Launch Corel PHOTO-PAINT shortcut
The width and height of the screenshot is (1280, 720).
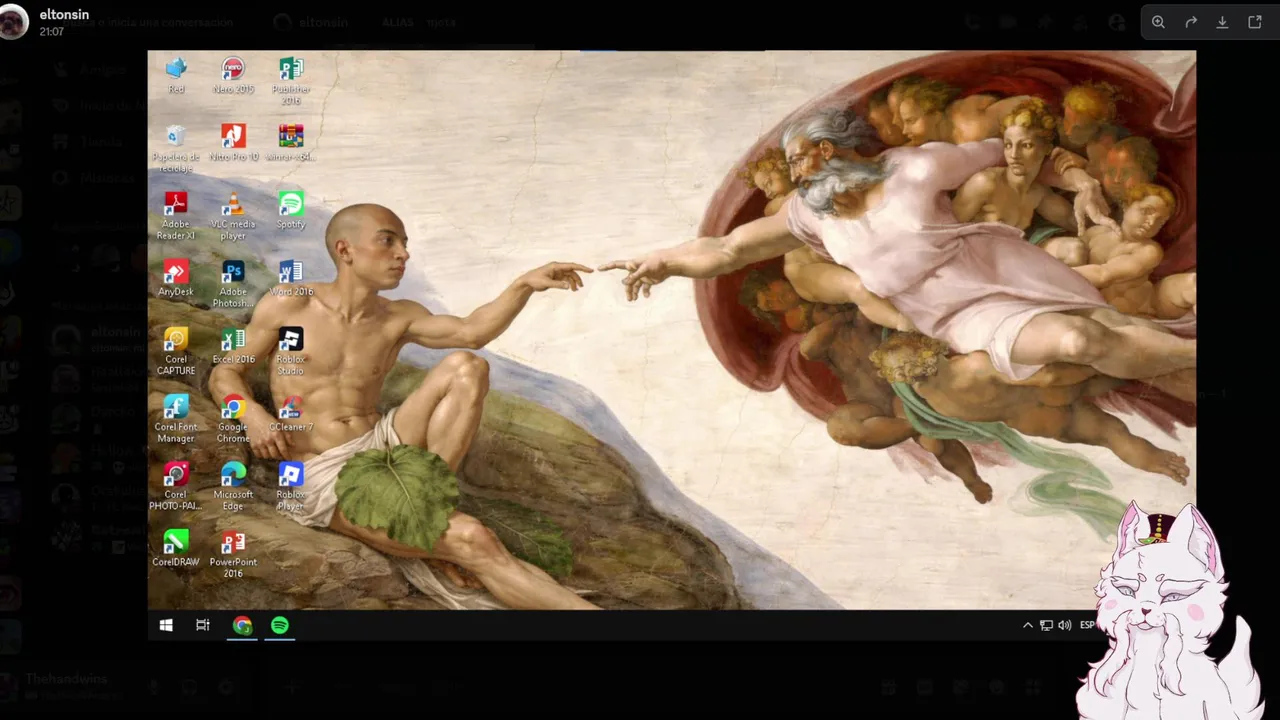(176, 486)
